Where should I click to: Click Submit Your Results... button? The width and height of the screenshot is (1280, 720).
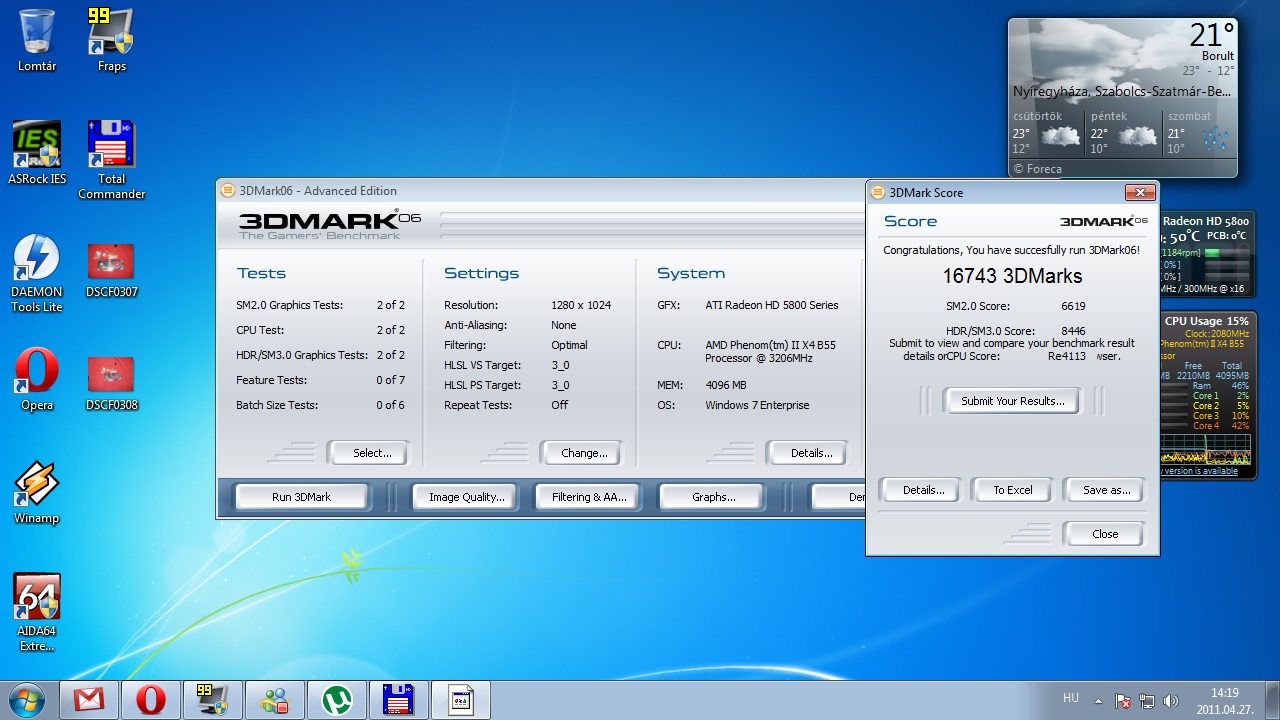pyautogui.click(x=1012, y=401)
